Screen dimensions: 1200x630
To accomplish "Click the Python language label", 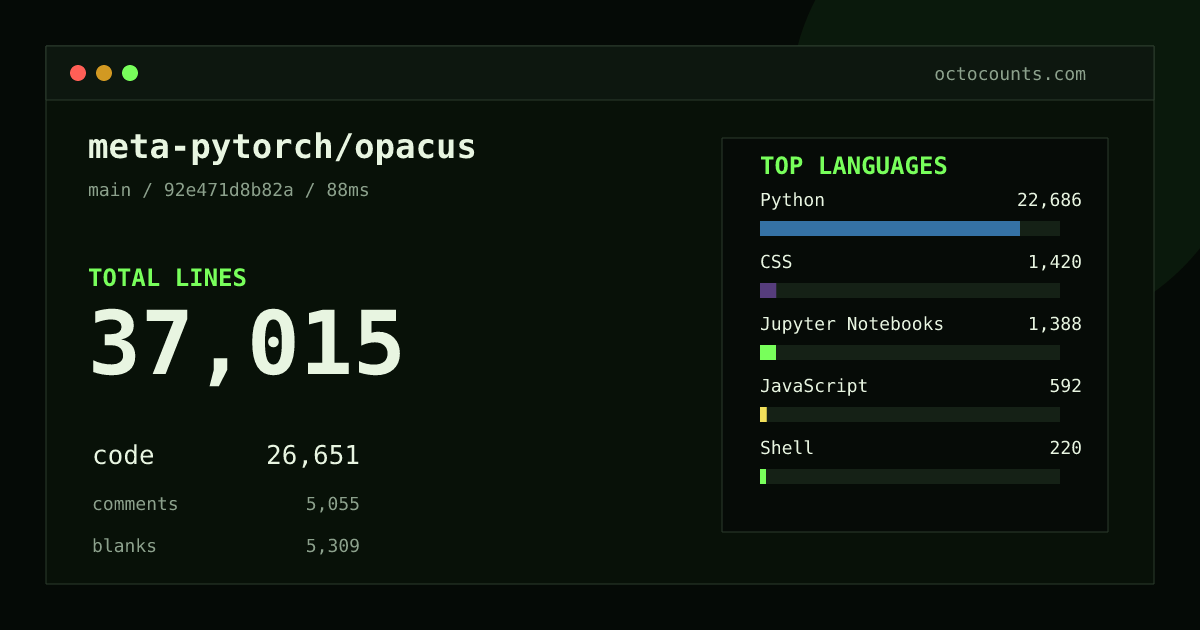I will pyautogui.click(x=792, y=200).
